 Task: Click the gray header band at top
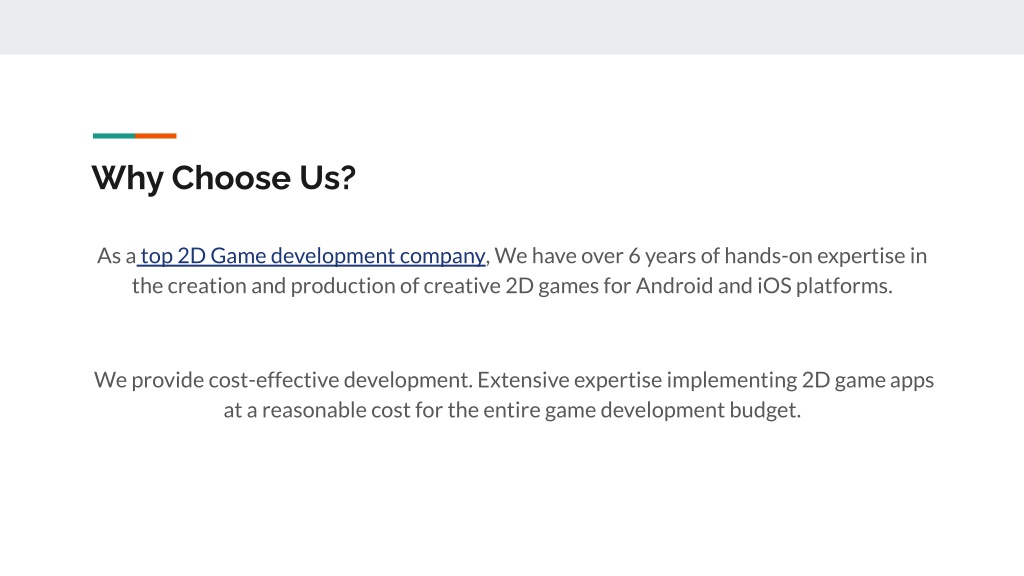512,27
